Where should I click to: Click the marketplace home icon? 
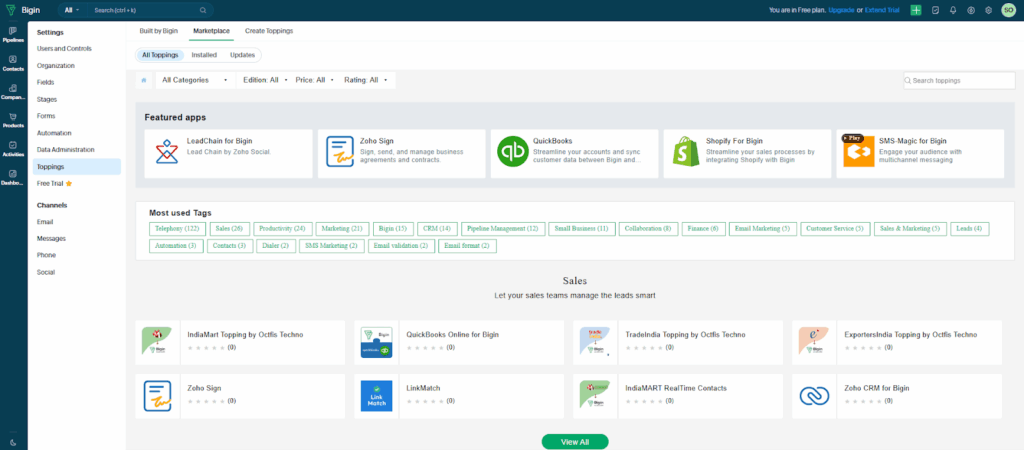tap(143, 80)
